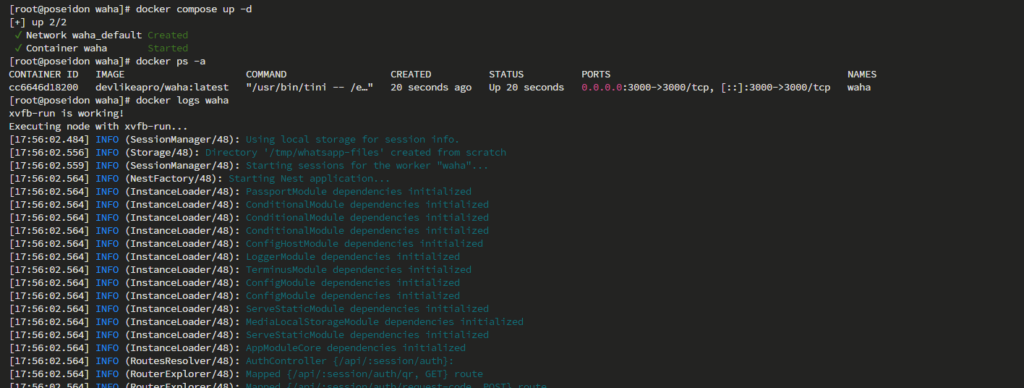This screenshot has height=388, width=1024.
Task: Click the '20 seconds ago' created value
Action: (x=431, y=88)
